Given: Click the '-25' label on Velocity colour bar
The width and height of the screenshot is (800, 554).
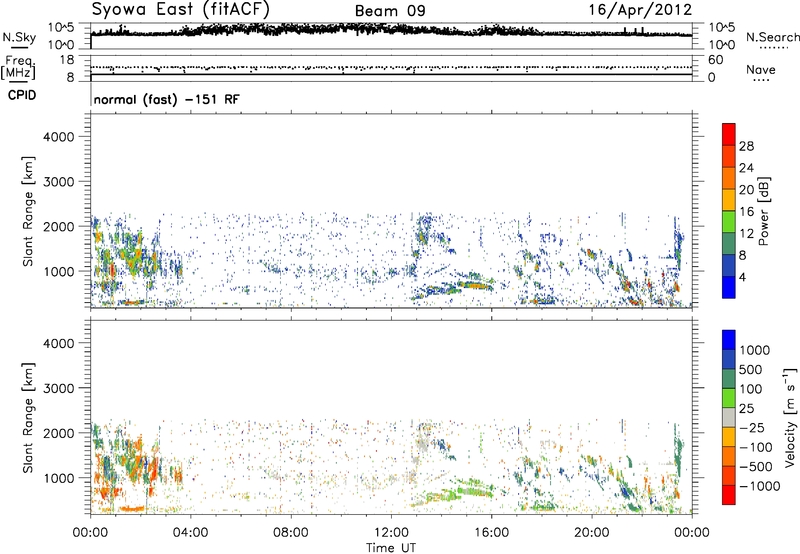Looking at the screenshot, I should [x=751, y=428].
